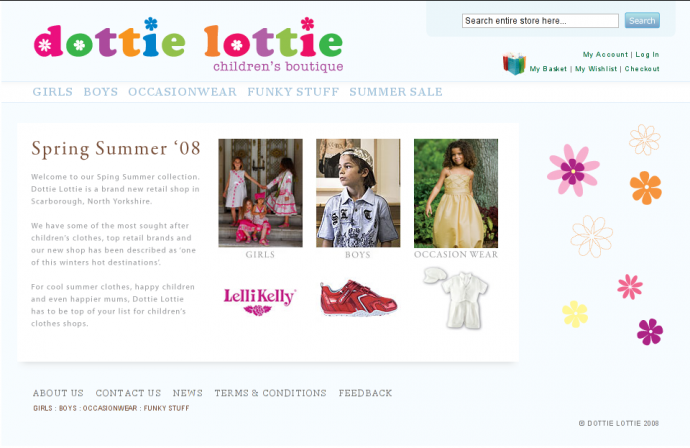Open the Terms & Conditions footer link
Image resolution: width=690 pixels, height=448 pixels.
271,393
